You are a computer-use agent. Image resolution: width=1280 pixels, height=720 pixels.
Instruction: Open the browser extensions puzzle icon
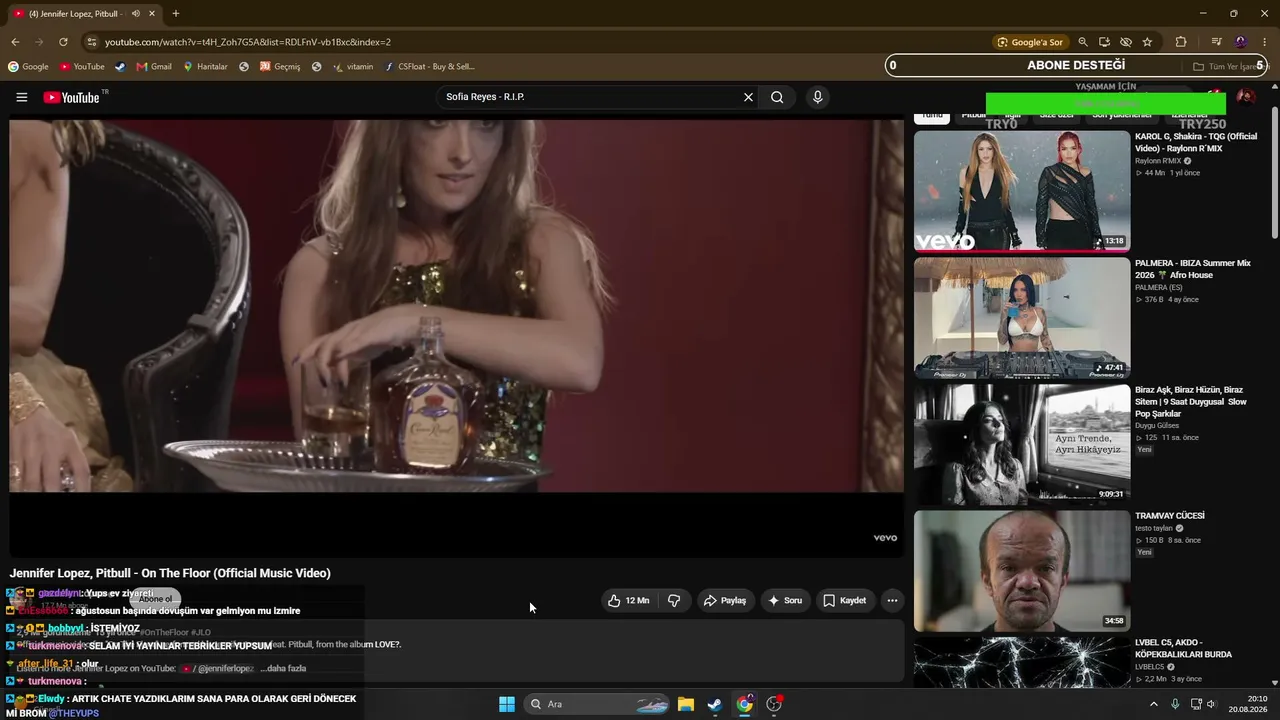[x=1181, y=42]
